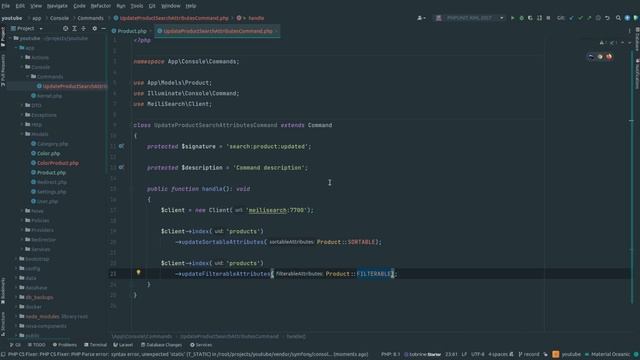The width and height of the screenshot is (640, 360).
Task: Preview in the first floating browser icon
Action: coord(591,57)
